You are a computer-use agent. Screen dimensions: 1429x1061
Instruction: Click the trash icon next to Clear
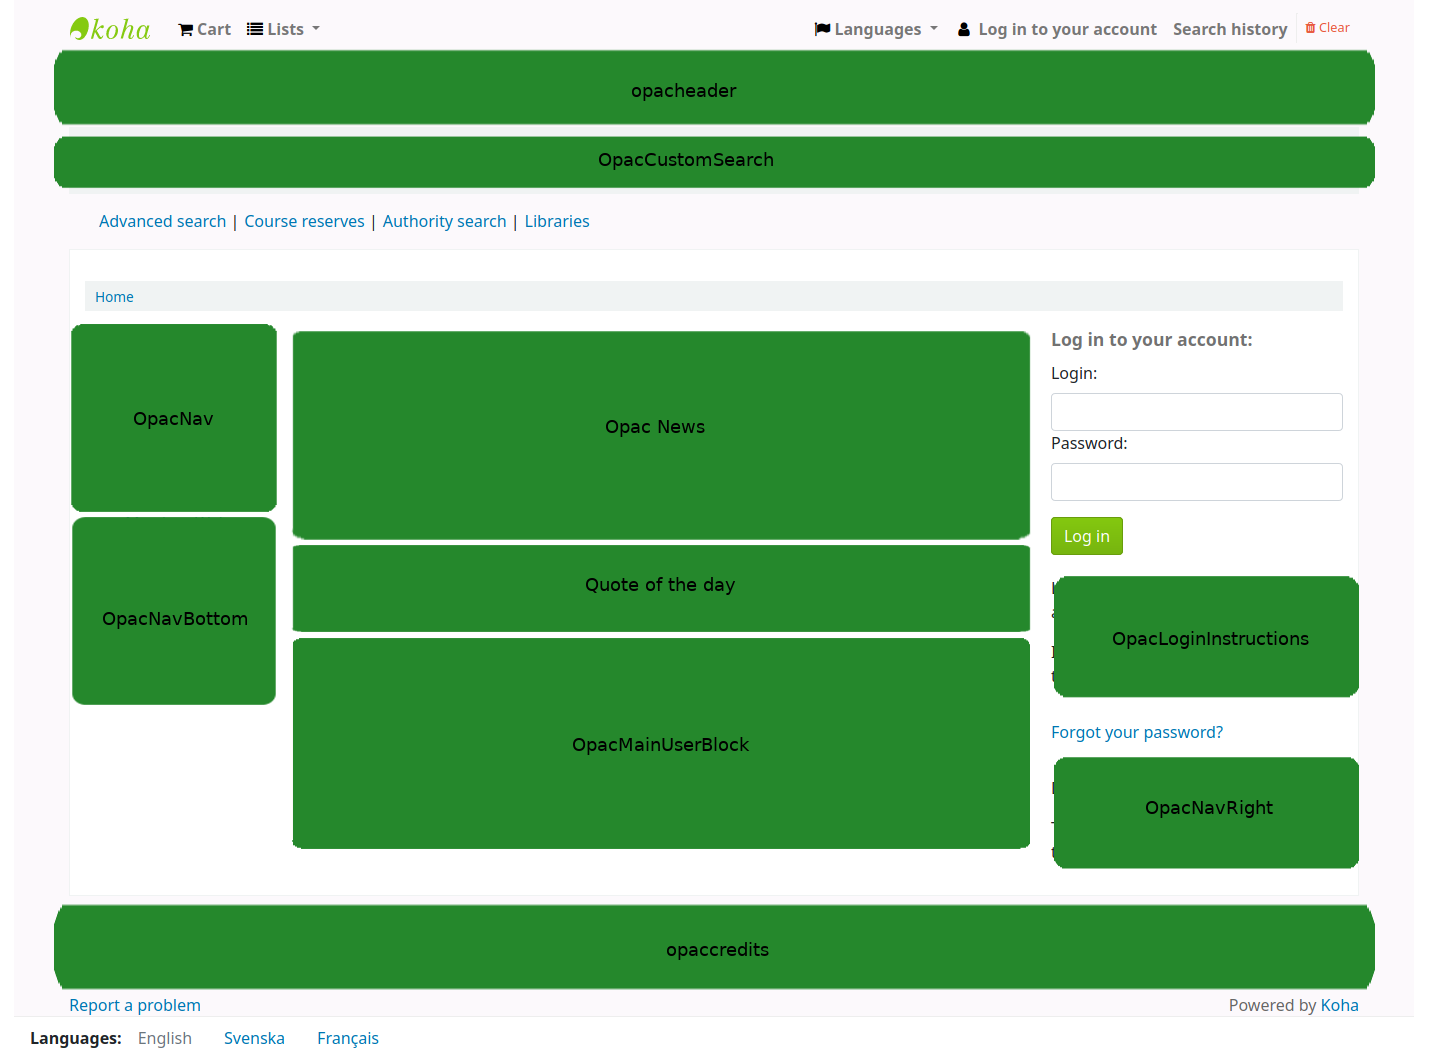coord(1311,27)
